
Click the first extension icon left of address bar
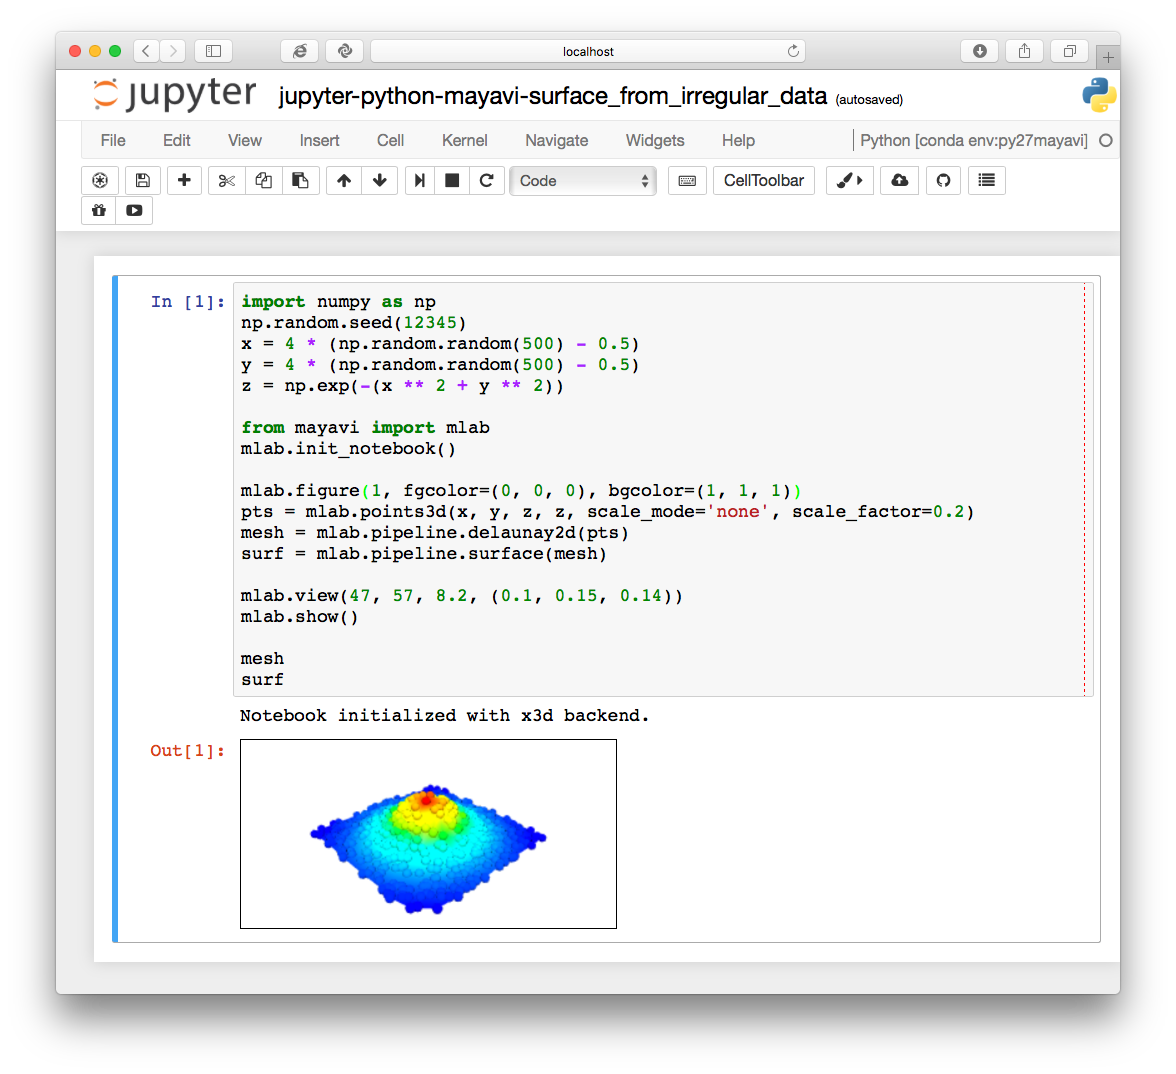click(x=299, y=51)
